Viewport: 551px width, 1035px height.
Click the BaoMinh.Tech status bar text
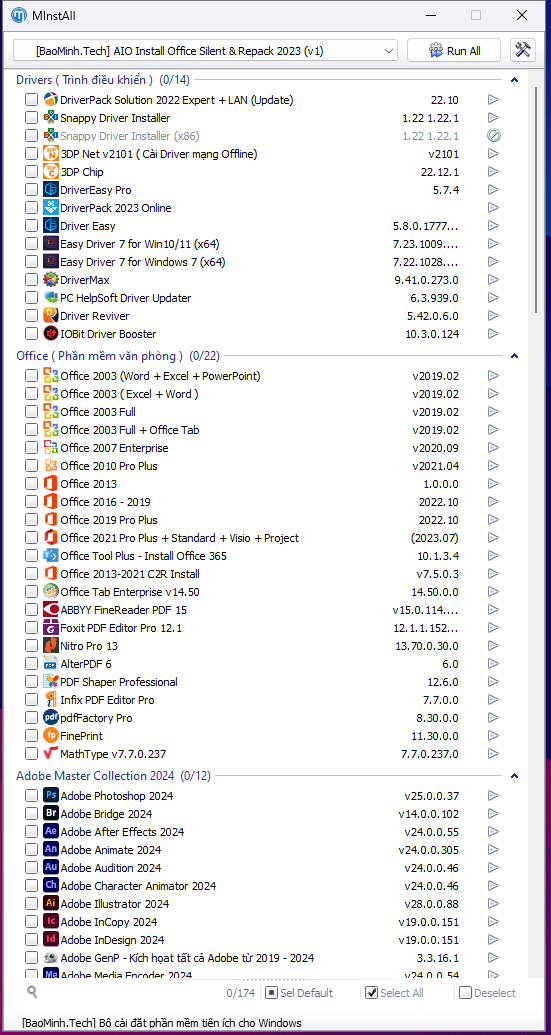pyautogui.click(x=162, y=1022)
